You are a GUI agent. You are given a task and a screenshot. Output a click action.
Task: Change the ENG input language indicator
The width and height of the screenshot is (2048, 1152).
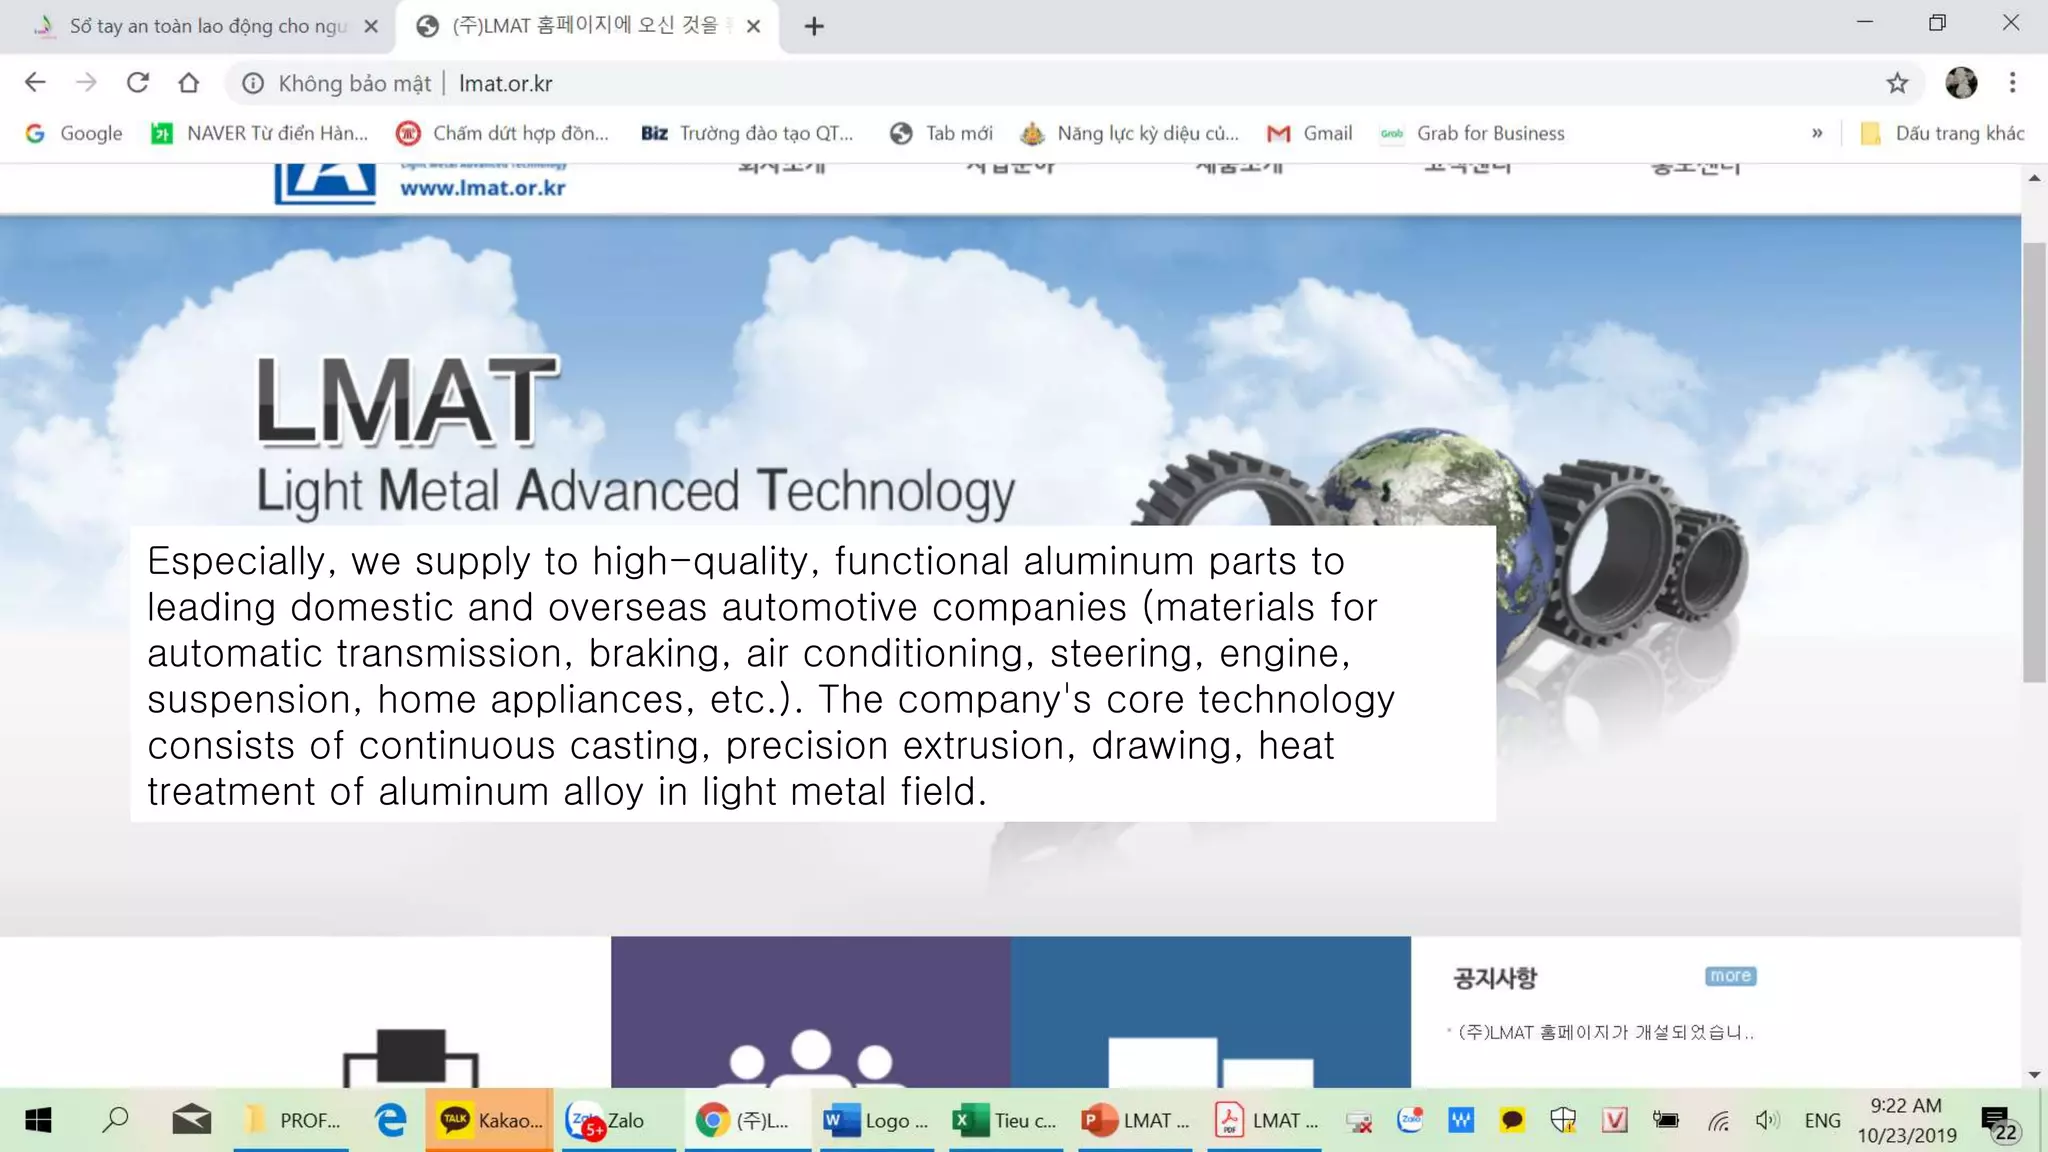(1822, 1121)
